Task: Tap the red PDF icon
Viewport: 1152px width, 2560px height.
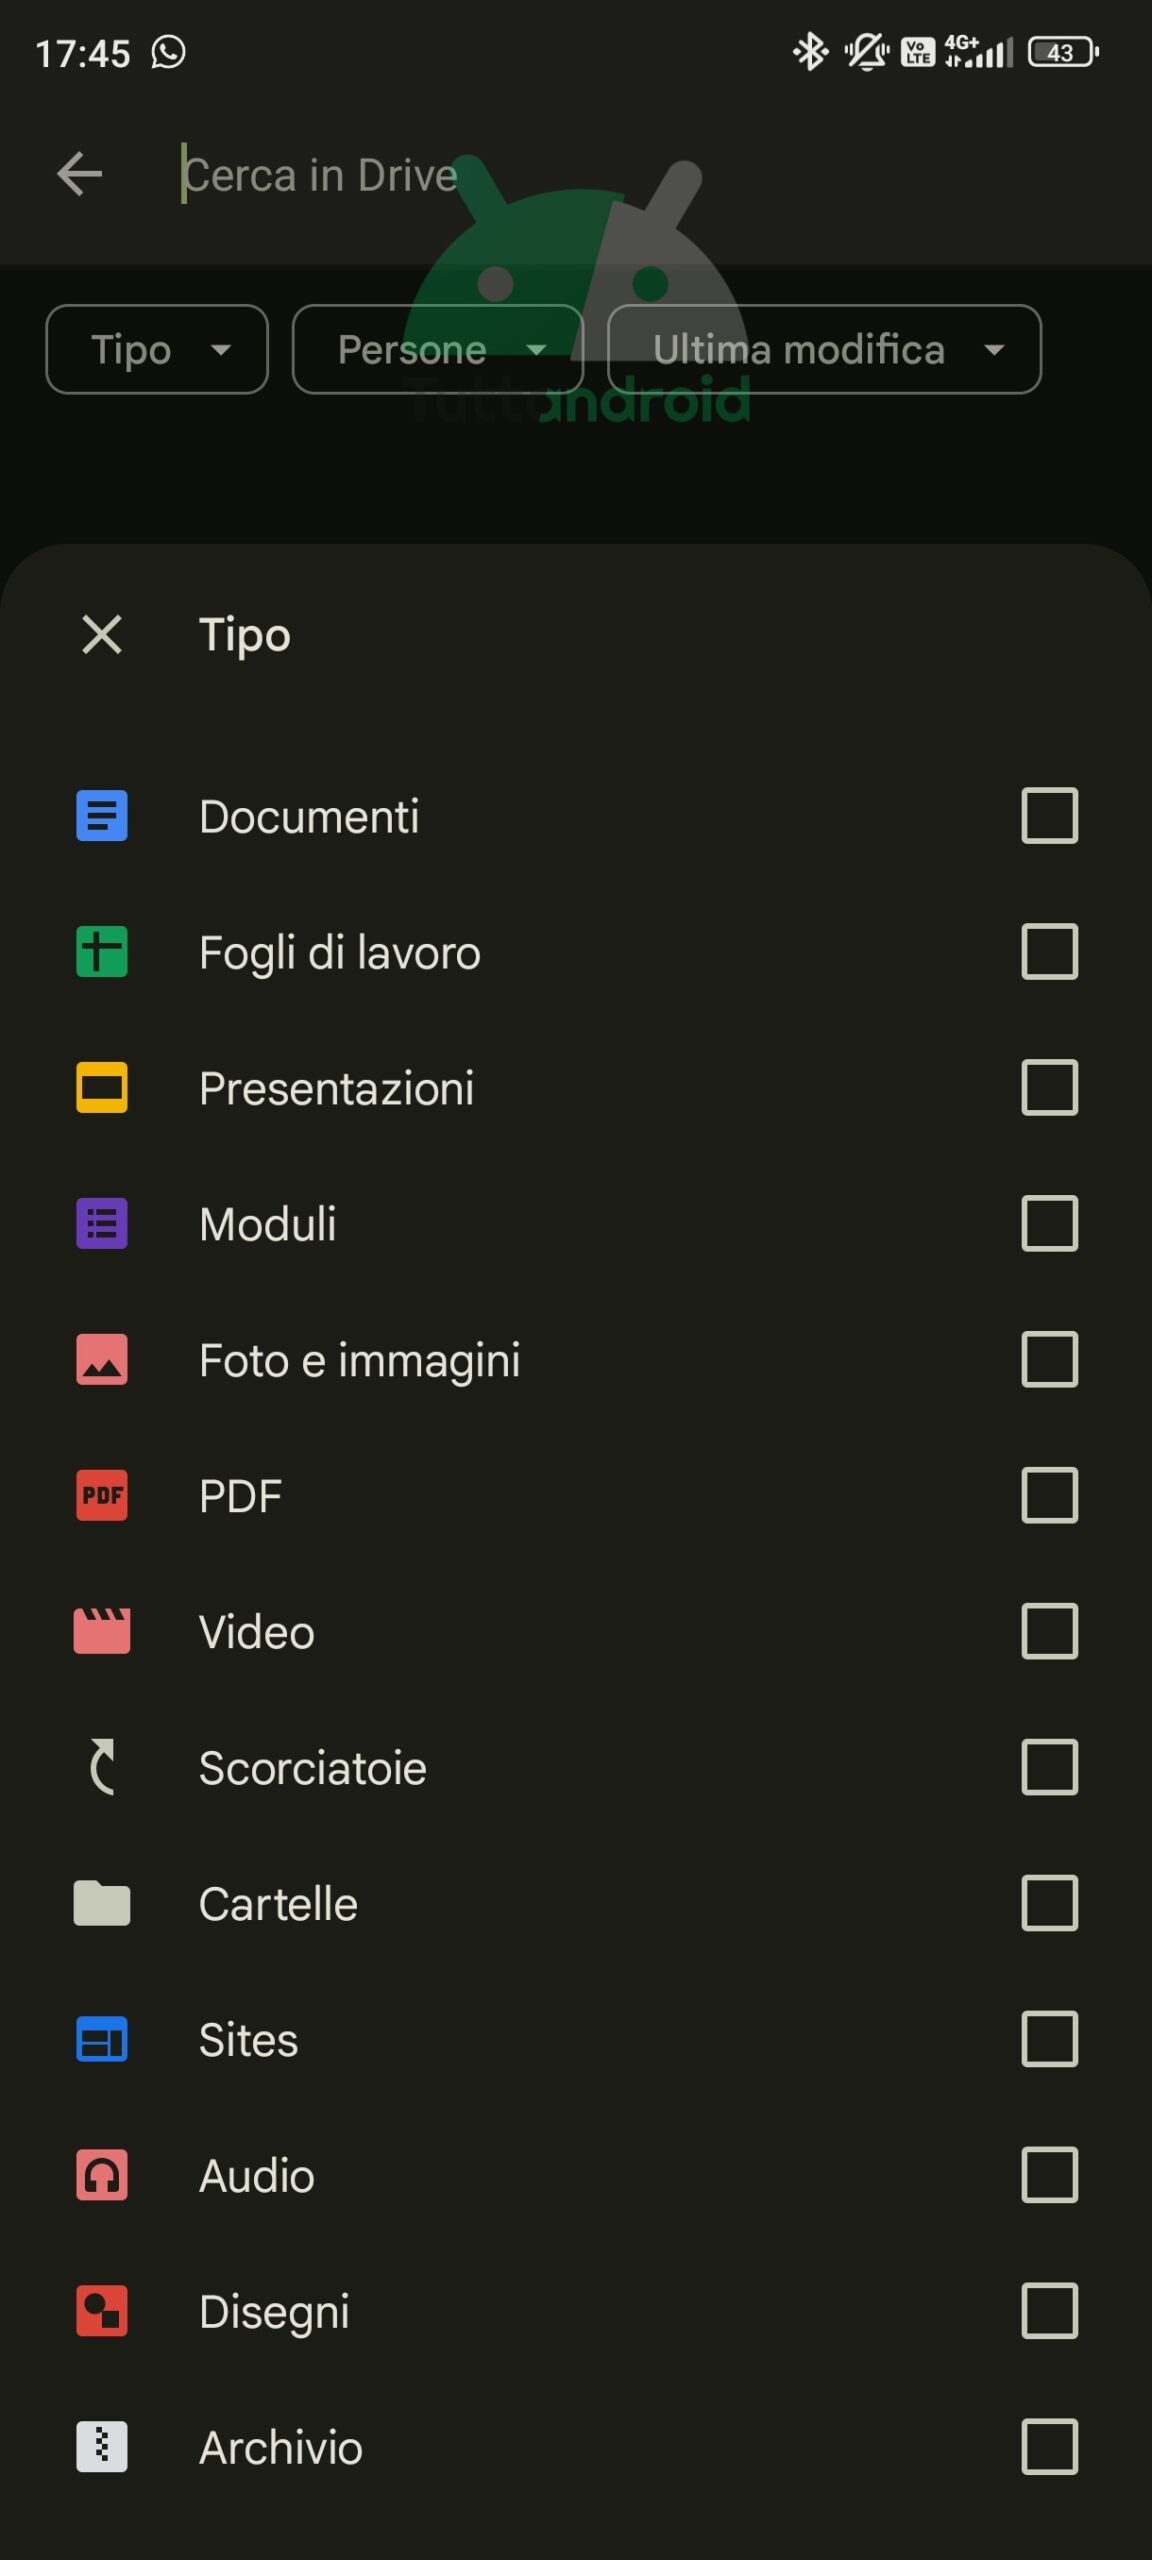Action: click(102, 1495)
